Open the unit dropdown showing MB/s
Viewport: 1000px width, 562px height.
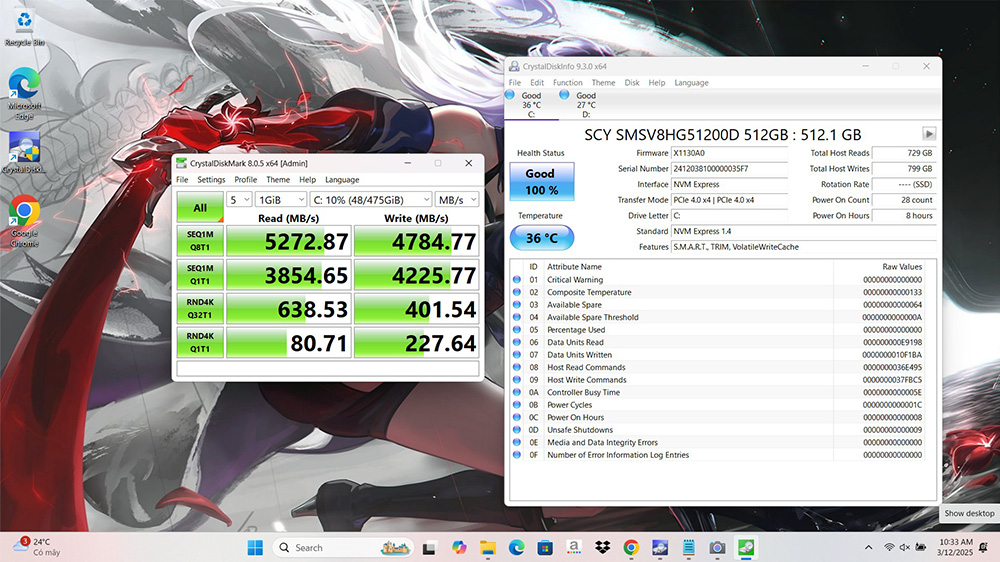pyautogui.click(x=457, y=200)
